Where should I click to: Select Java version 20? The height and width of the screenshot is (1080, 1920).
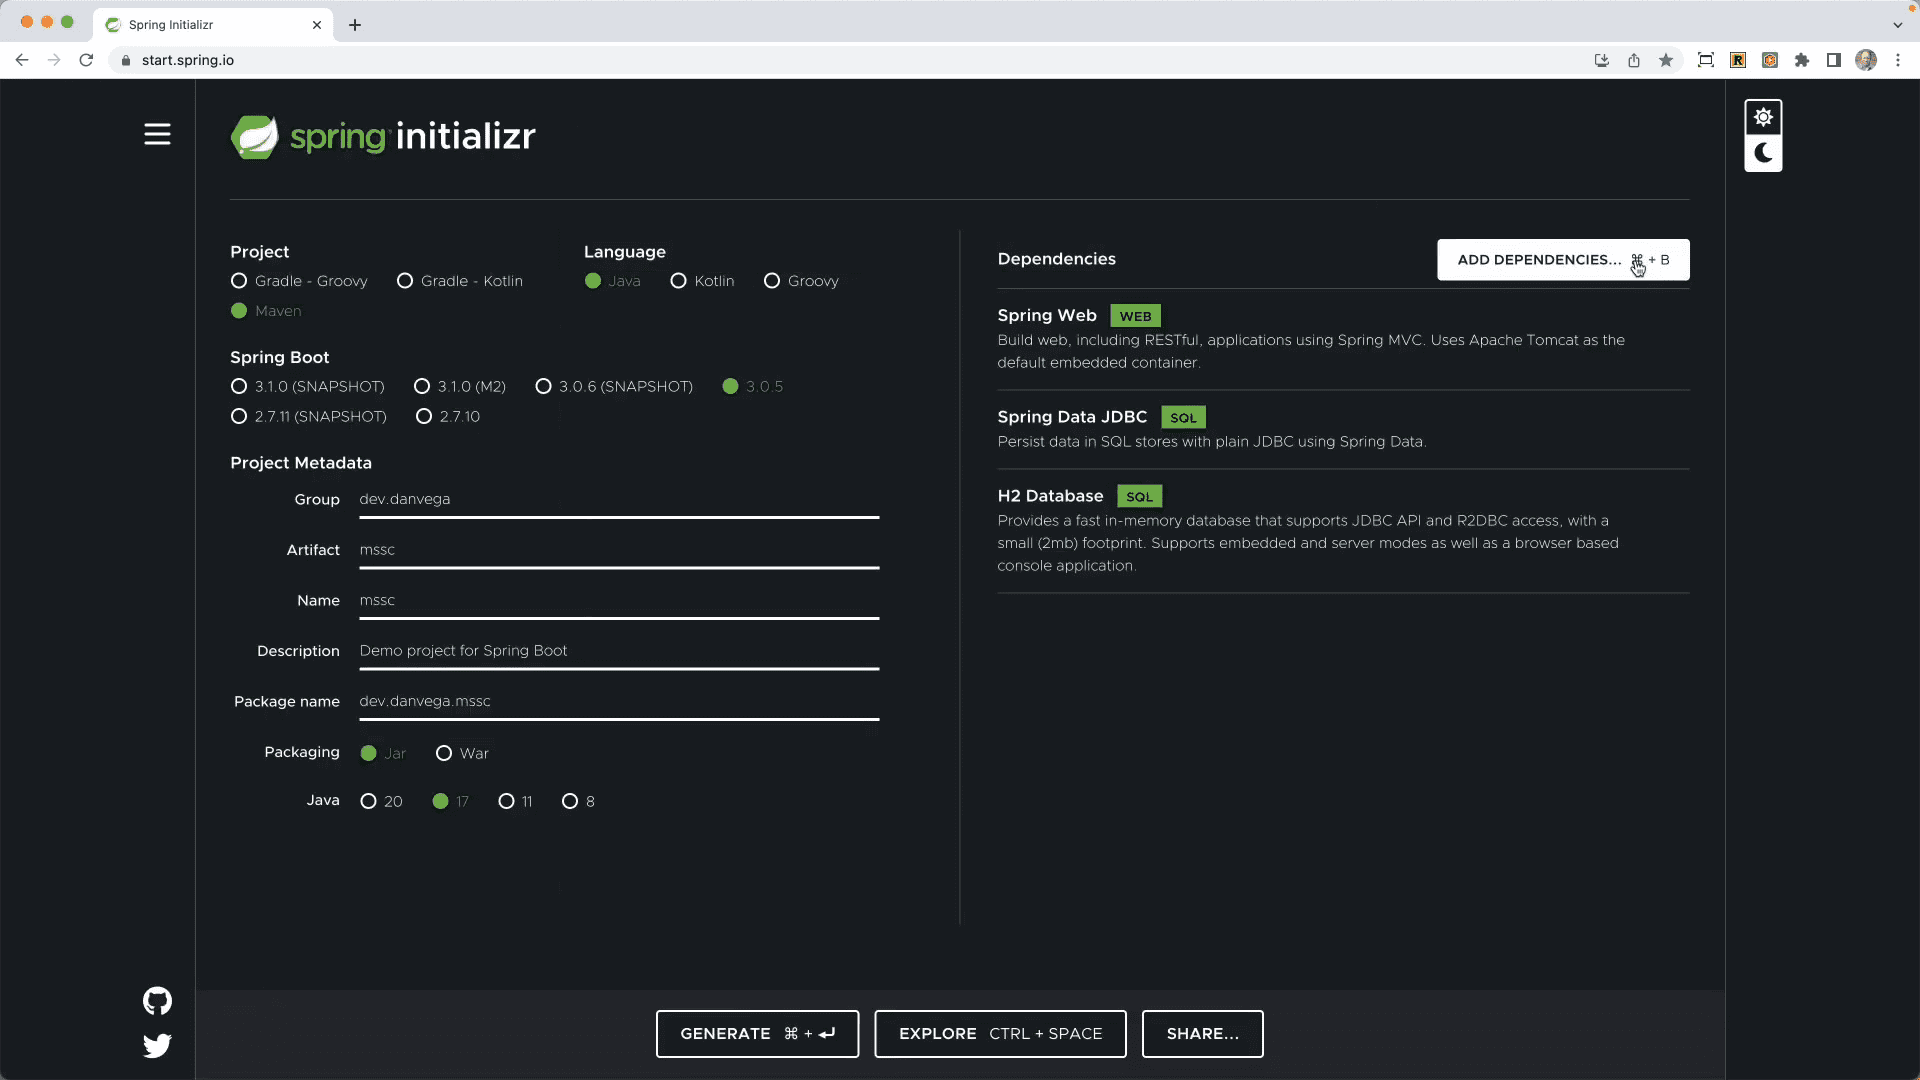pos(369,801)
